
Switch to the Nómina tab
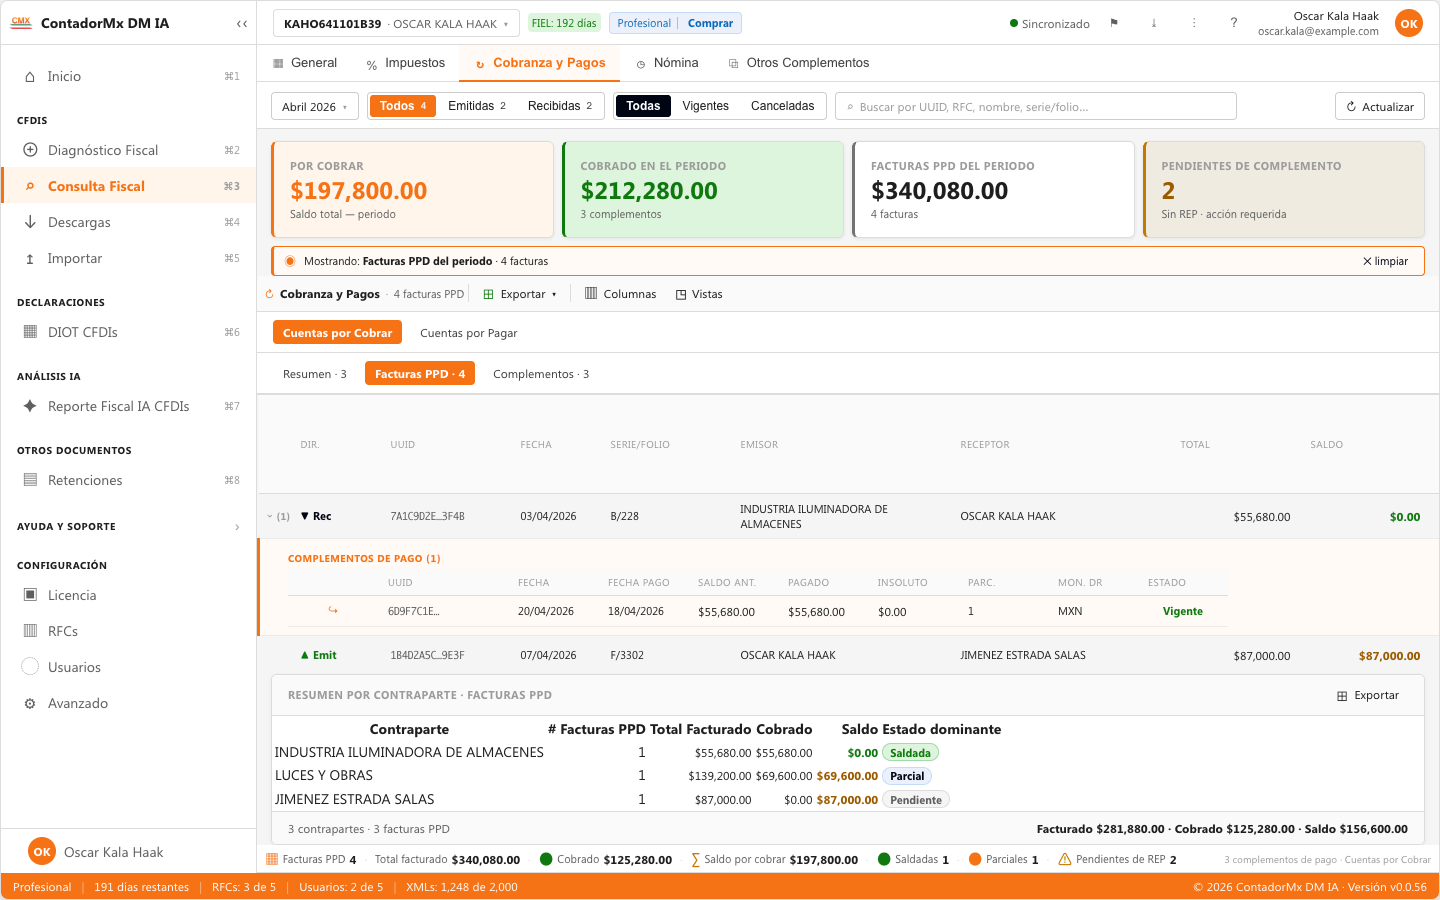tap(667, 63)
